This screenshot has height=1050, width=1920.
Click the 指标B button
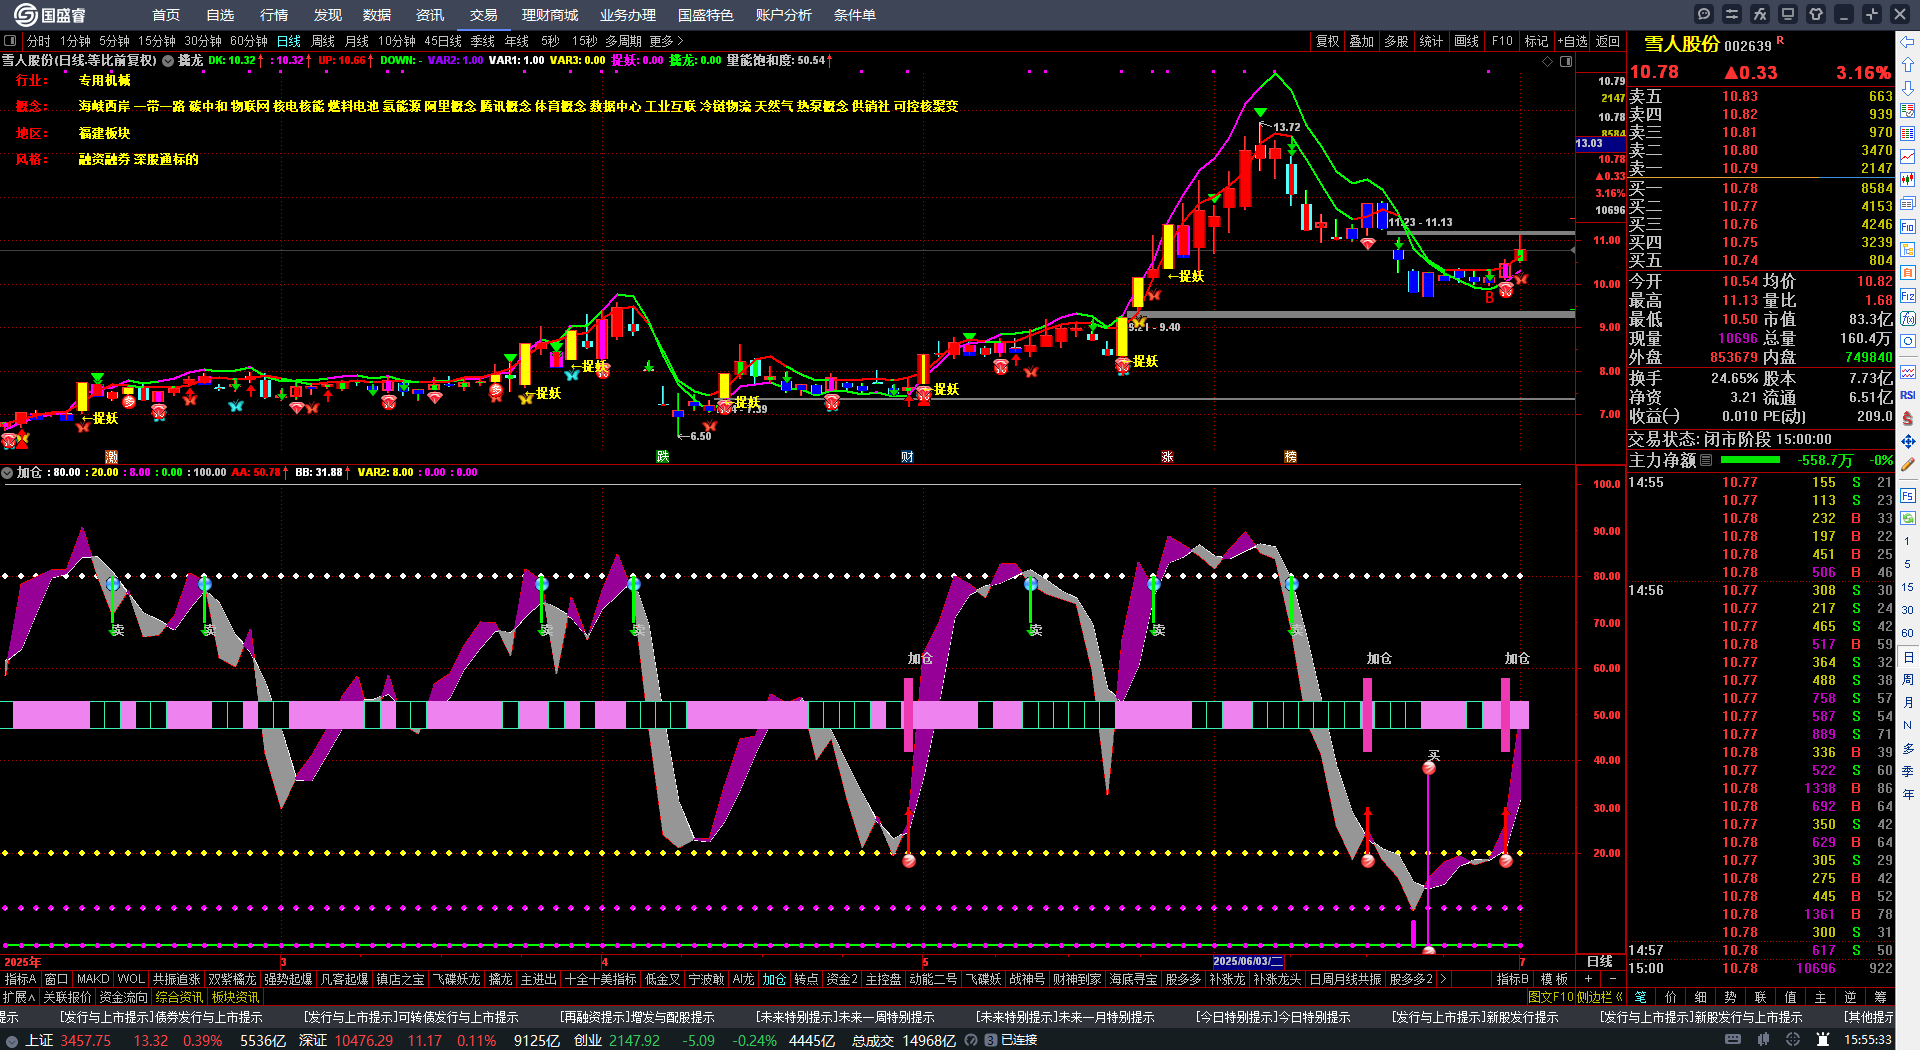[x=1513, y=979]
